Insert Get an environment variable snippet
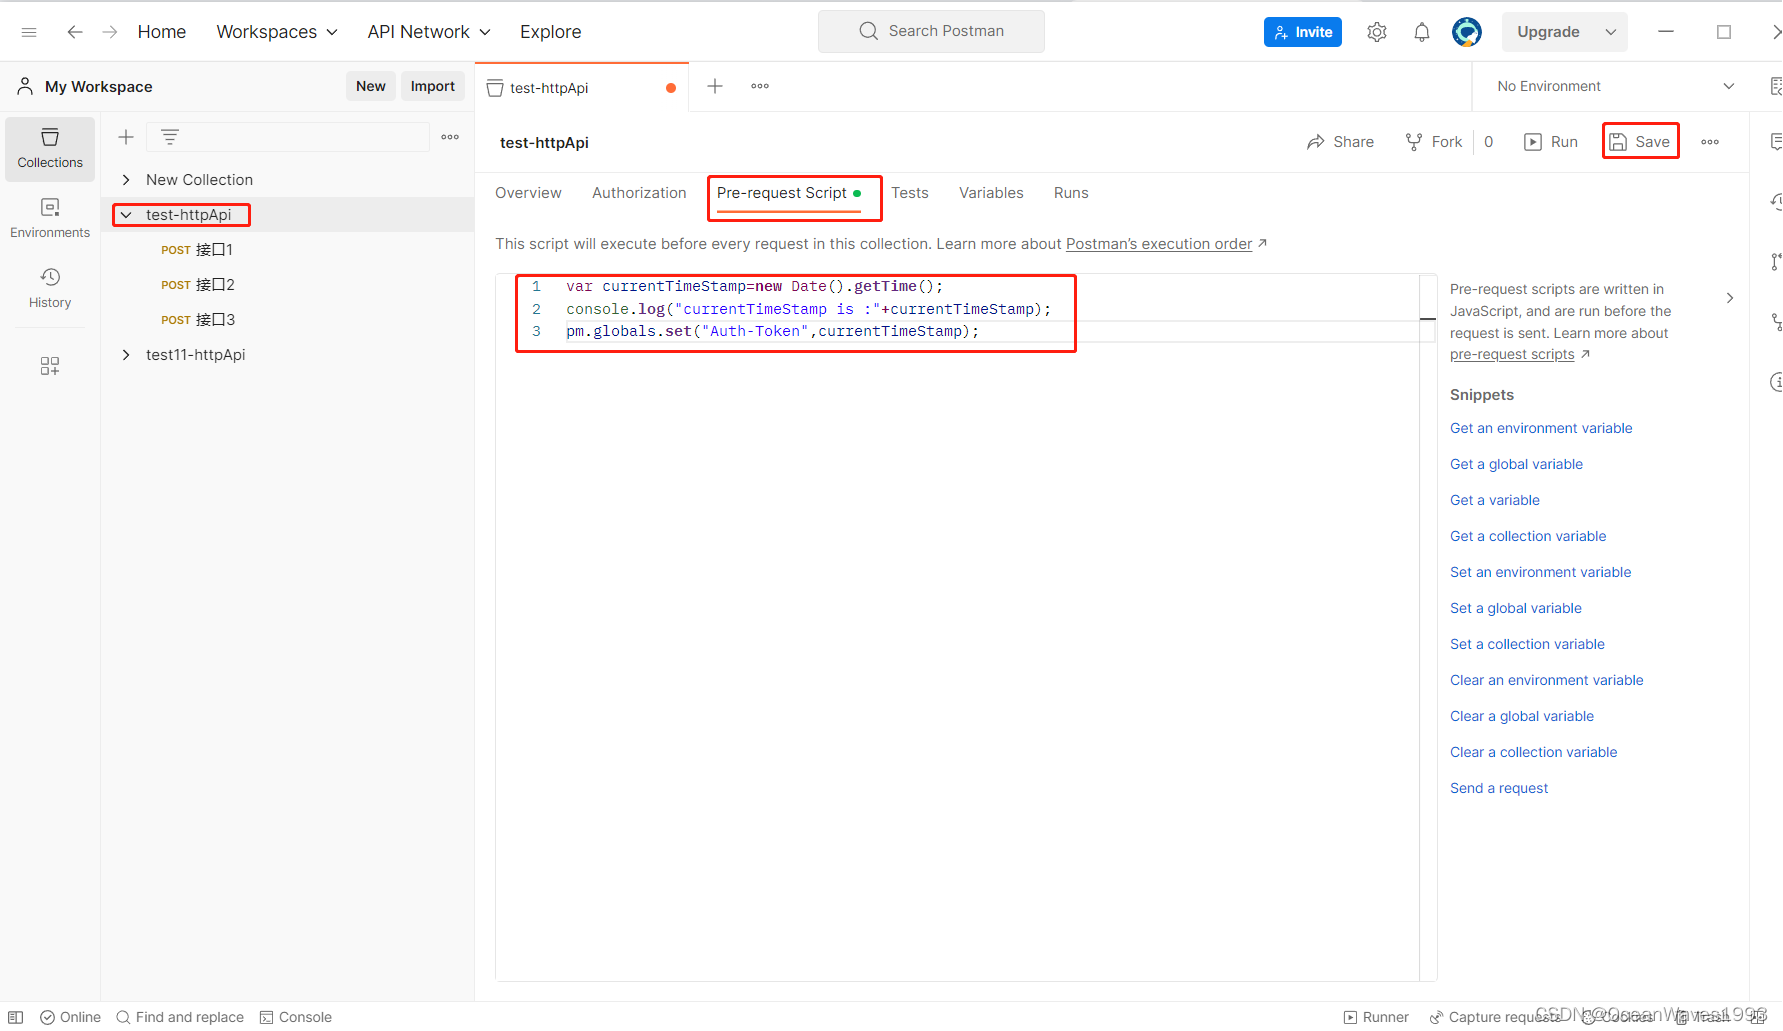The height and width of the screenshot is (1031, 1783). (1541, 428)
